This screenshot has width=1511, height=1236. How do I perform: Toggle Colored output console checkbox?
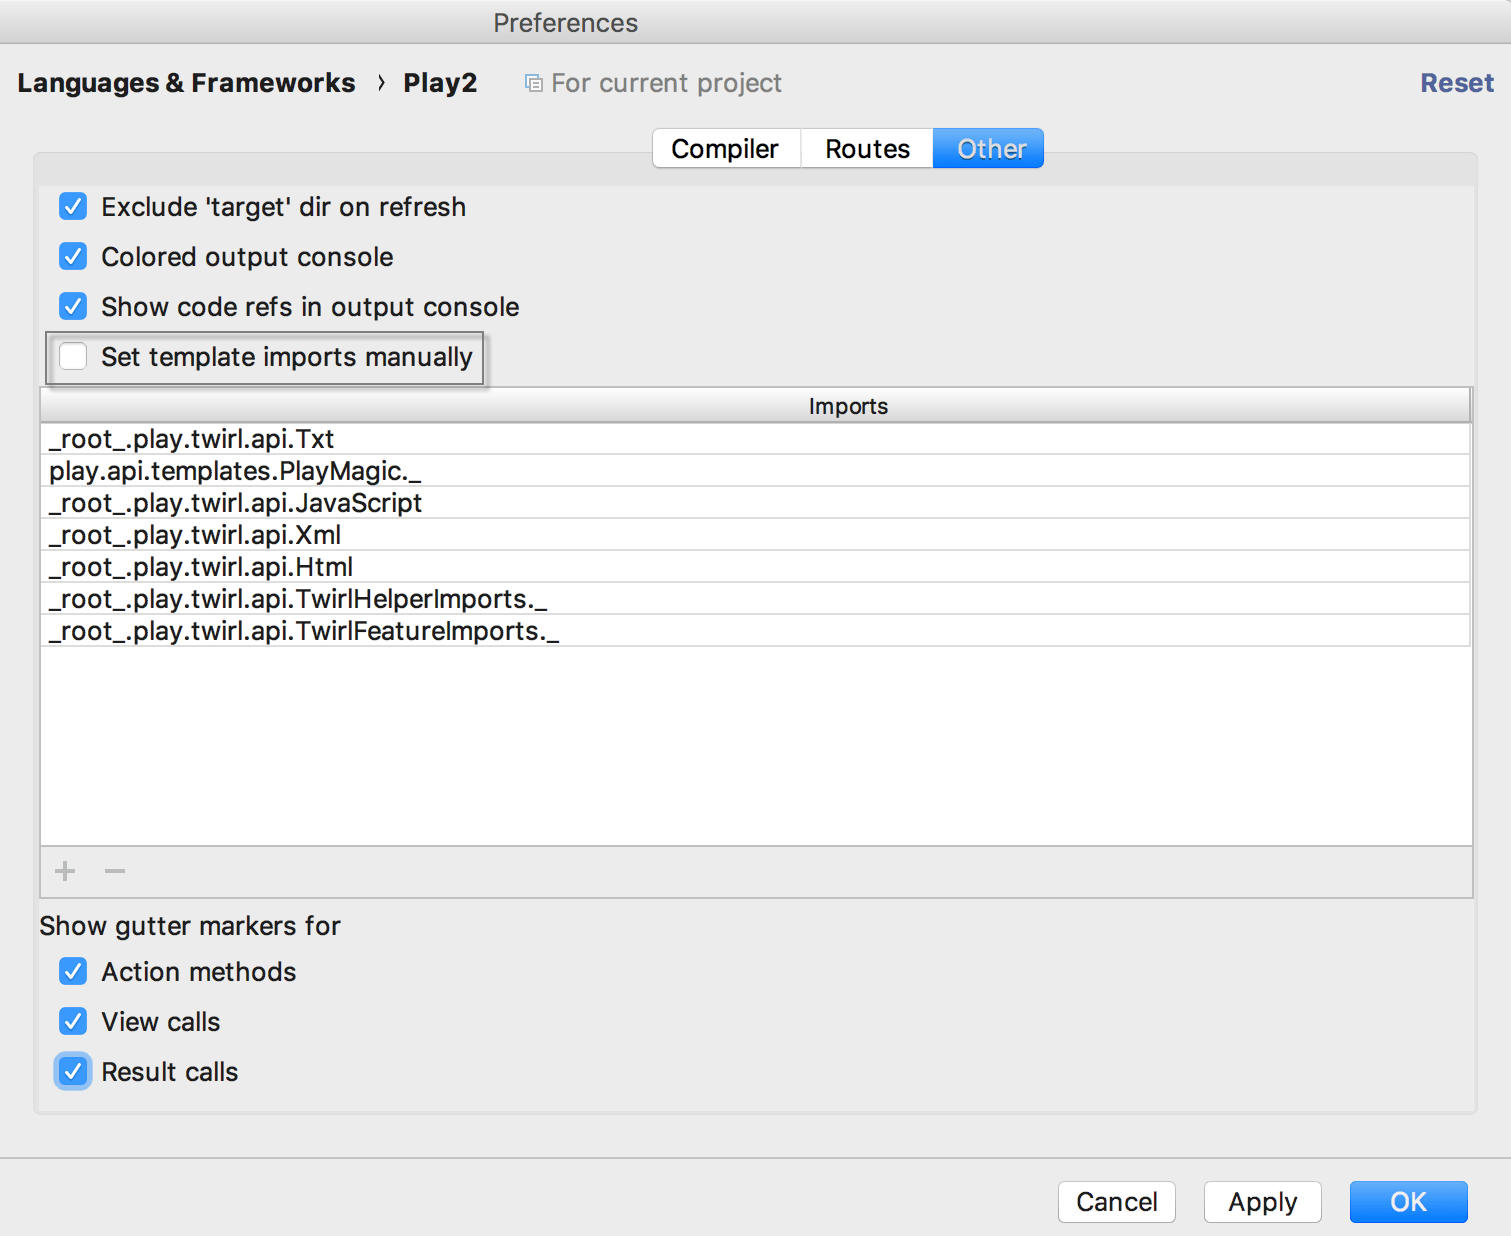[73, 257]
